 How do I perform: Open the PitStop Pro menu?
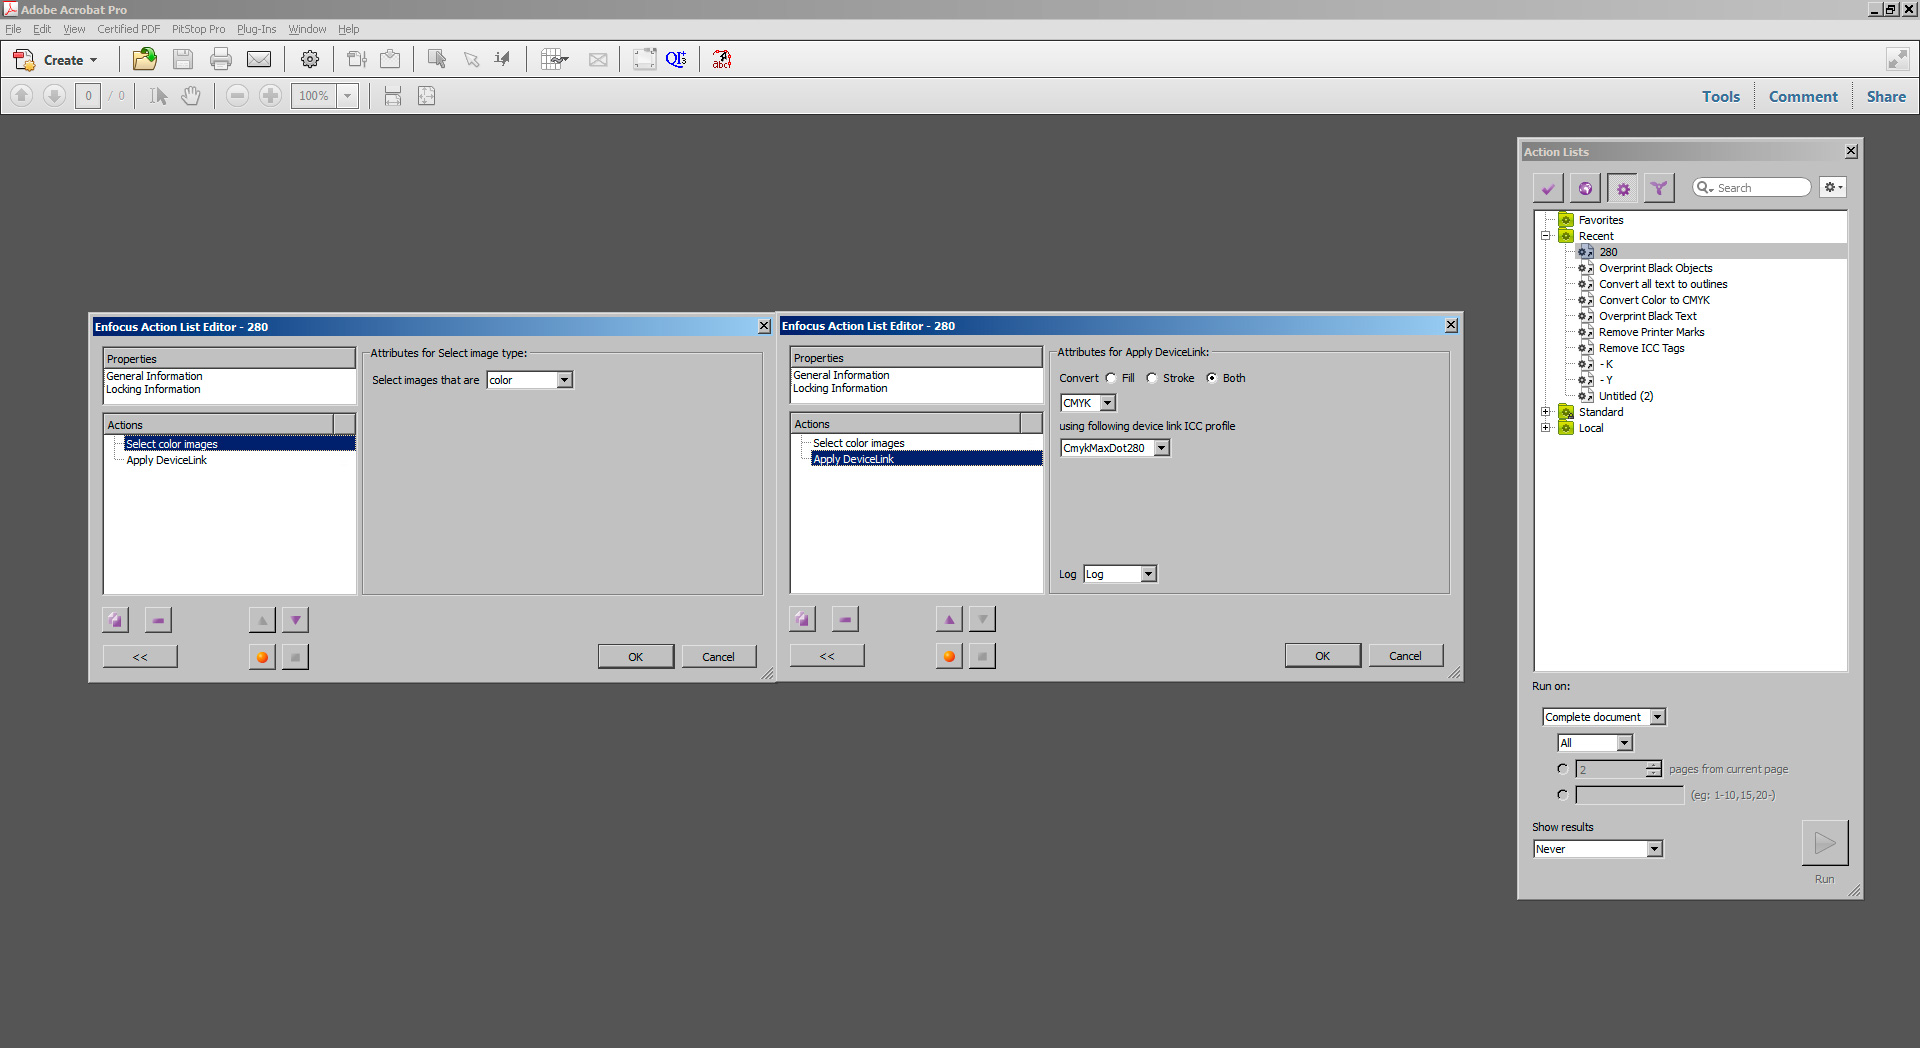[199, 29]
